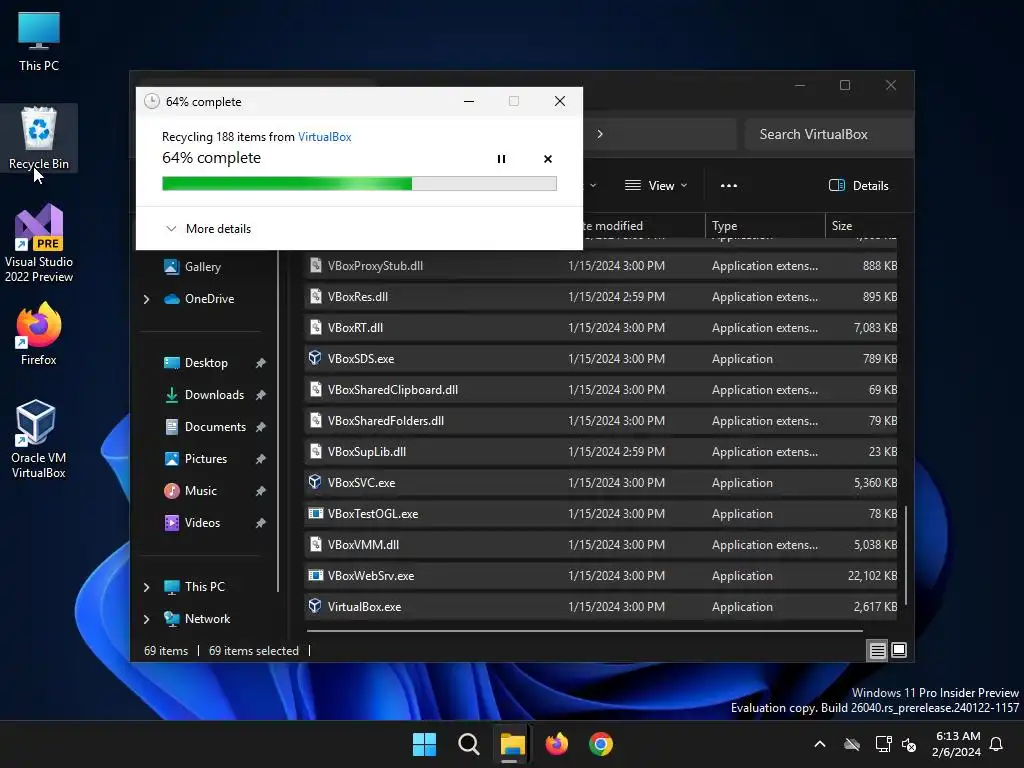The width and height of the screenshot is (1024, 768).
Task: Select the VBoxProxyStub.dll file
Action: pos(601,266)
